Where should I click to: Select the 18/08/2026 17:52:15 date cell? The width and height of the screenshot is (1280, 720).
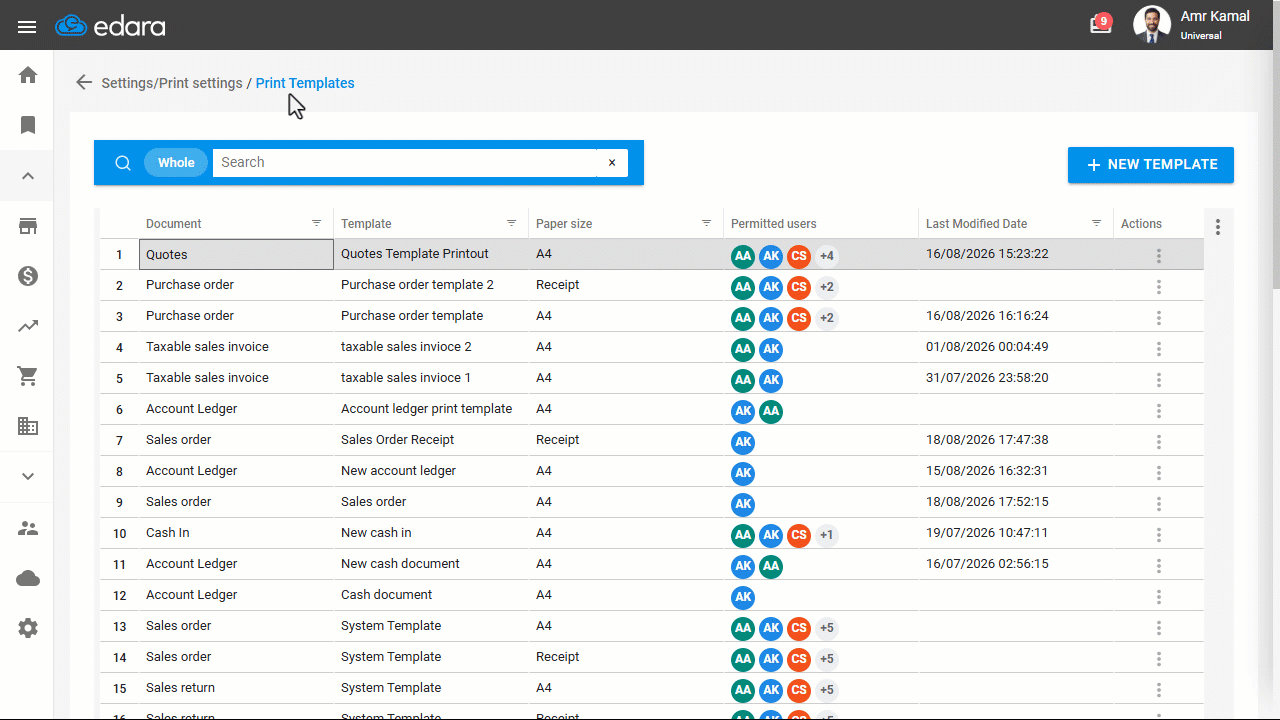coord(1016,502)
